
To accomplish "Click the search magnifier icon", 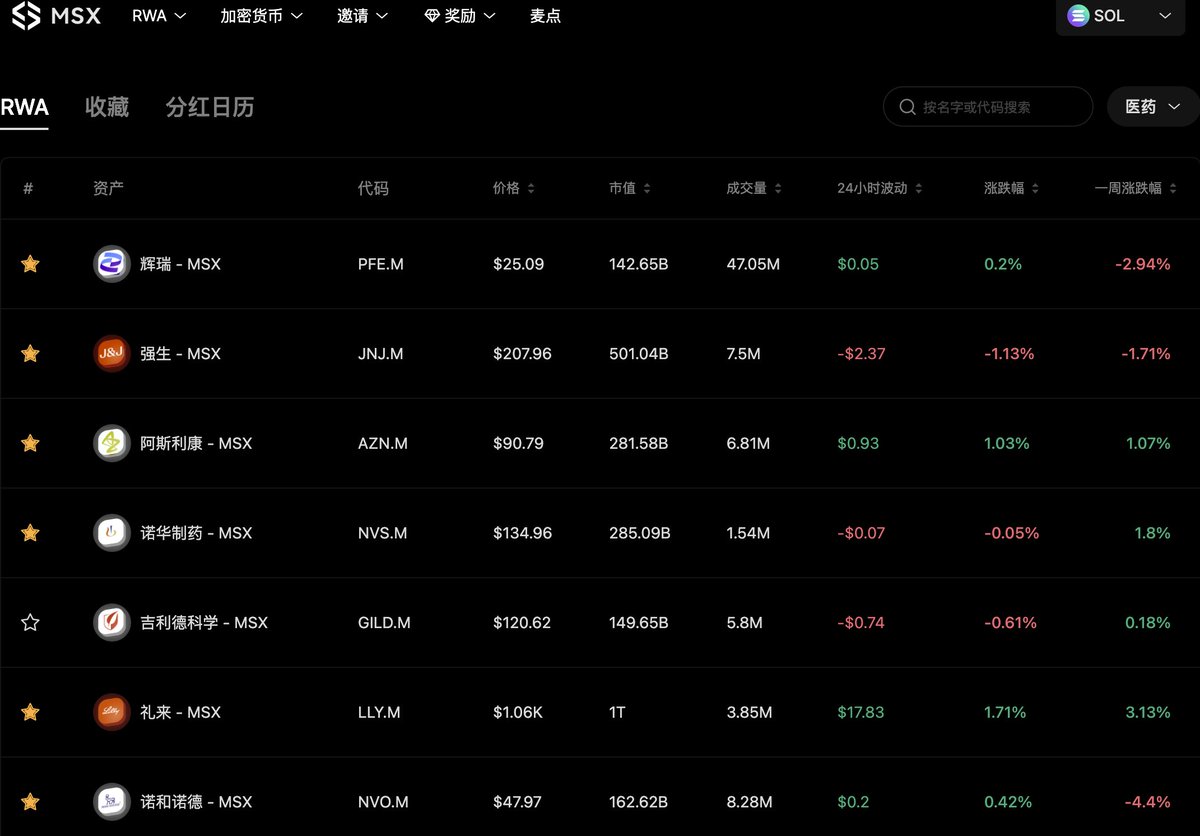I will 908,106.
